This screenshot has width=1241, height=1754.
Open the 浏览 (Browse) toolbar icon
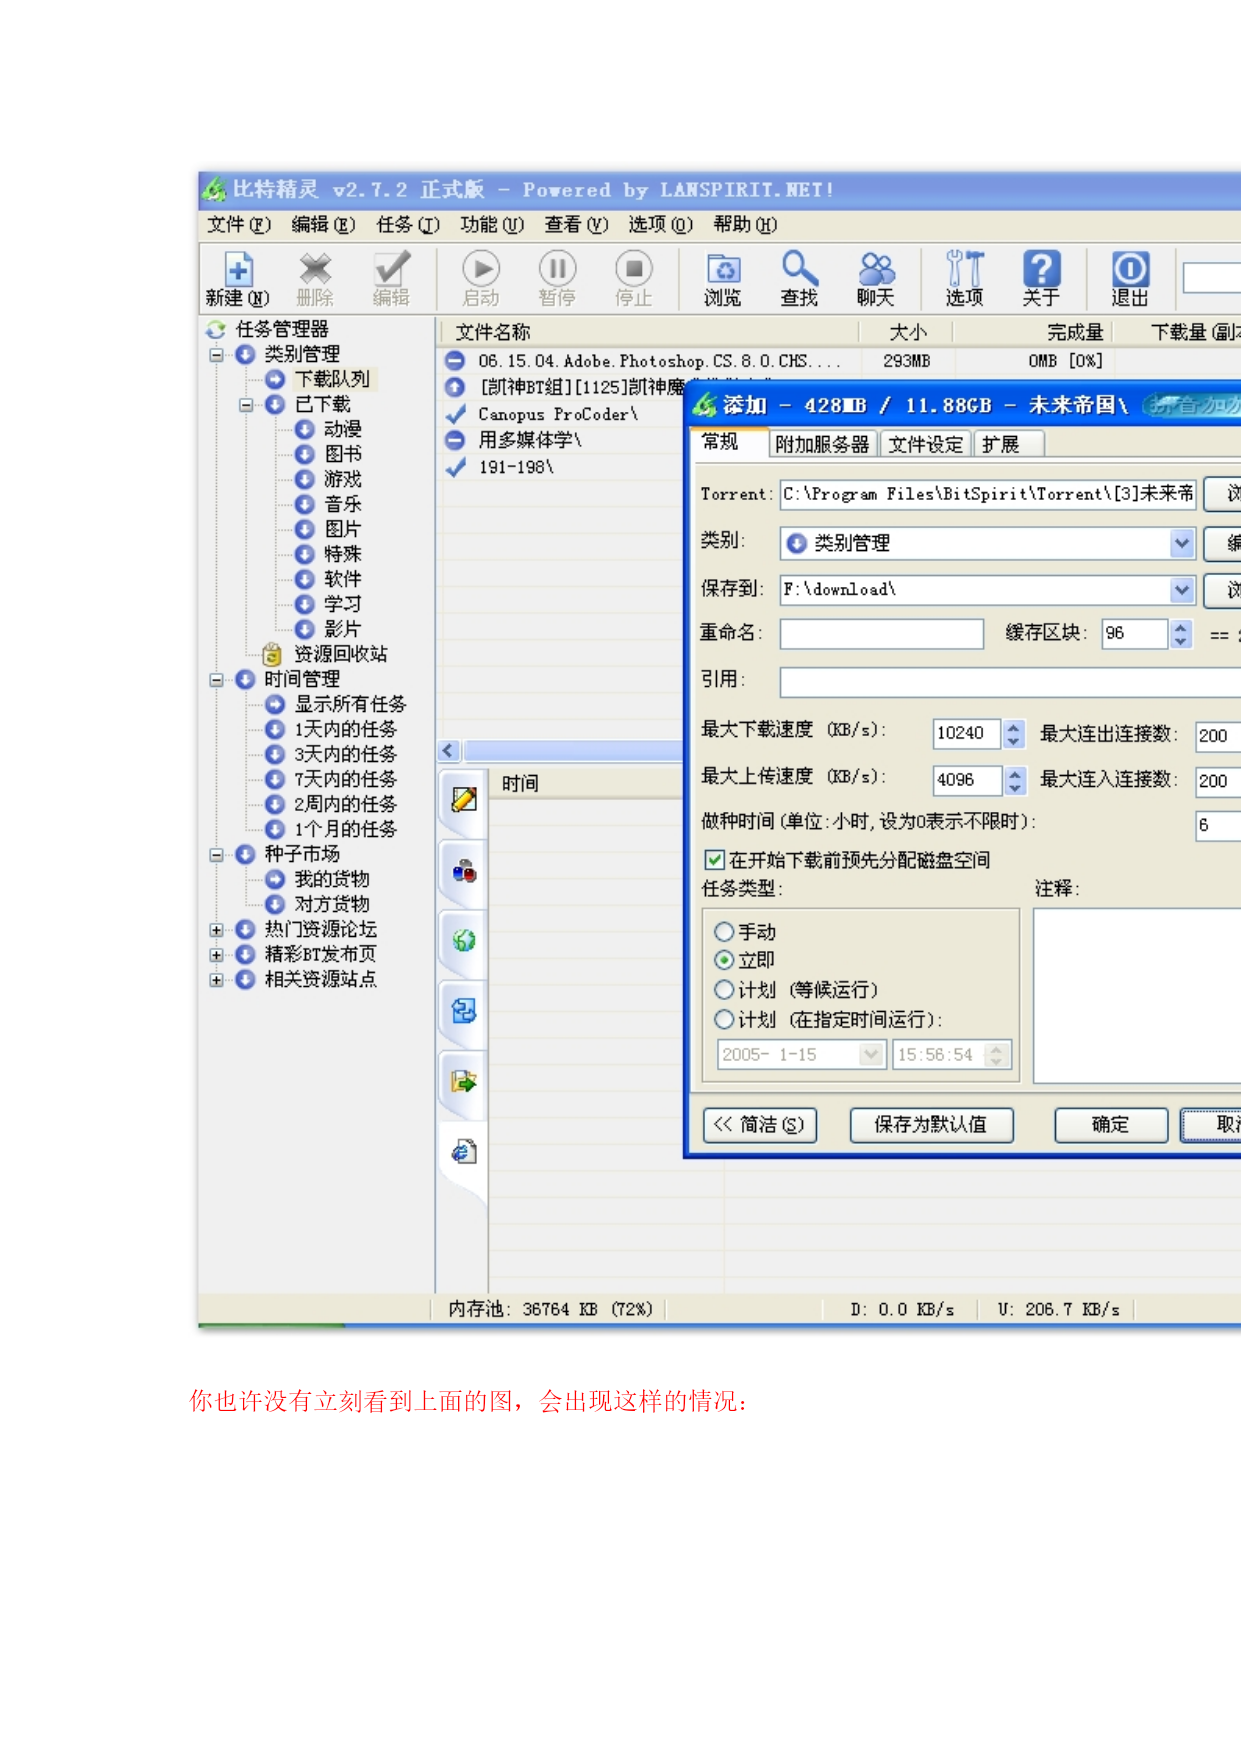pos(722,278)
